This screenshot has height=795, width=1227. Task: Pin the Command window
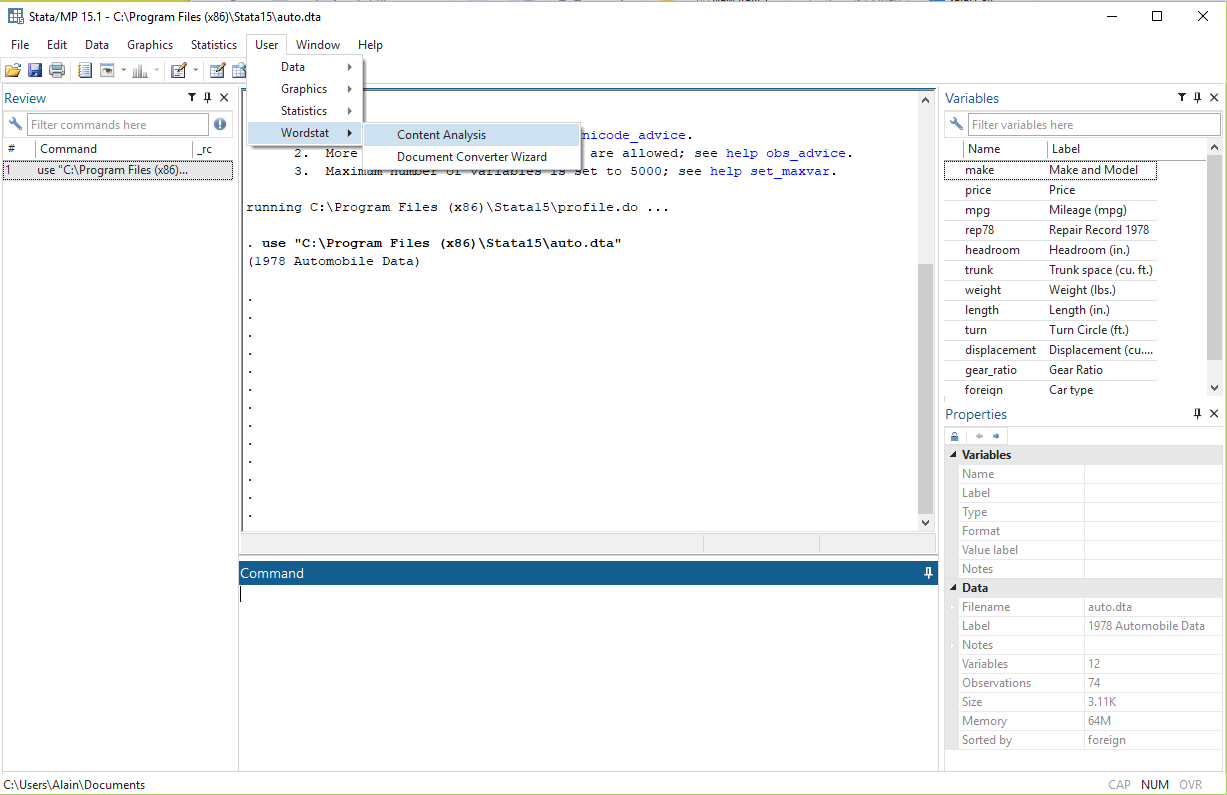(x=928, y=573)
